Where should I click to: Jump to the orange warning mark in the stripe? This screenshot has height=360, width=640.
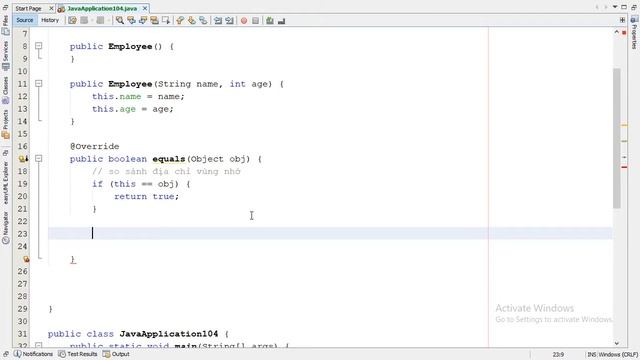pyautogui.click(x=624, y=125)
